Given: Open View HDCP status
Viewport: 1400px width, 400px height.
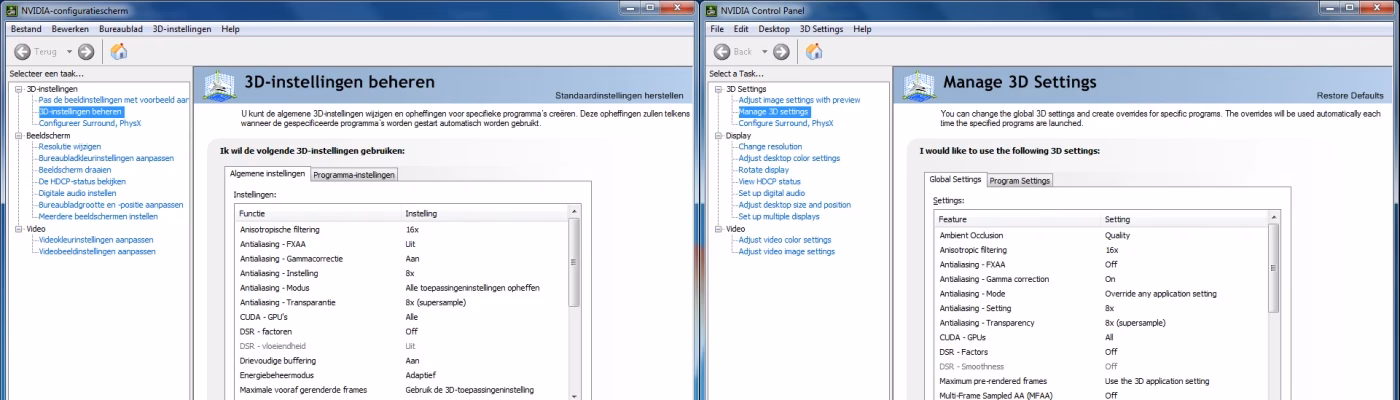Looking at the screenshot, I should pos(769,181).
